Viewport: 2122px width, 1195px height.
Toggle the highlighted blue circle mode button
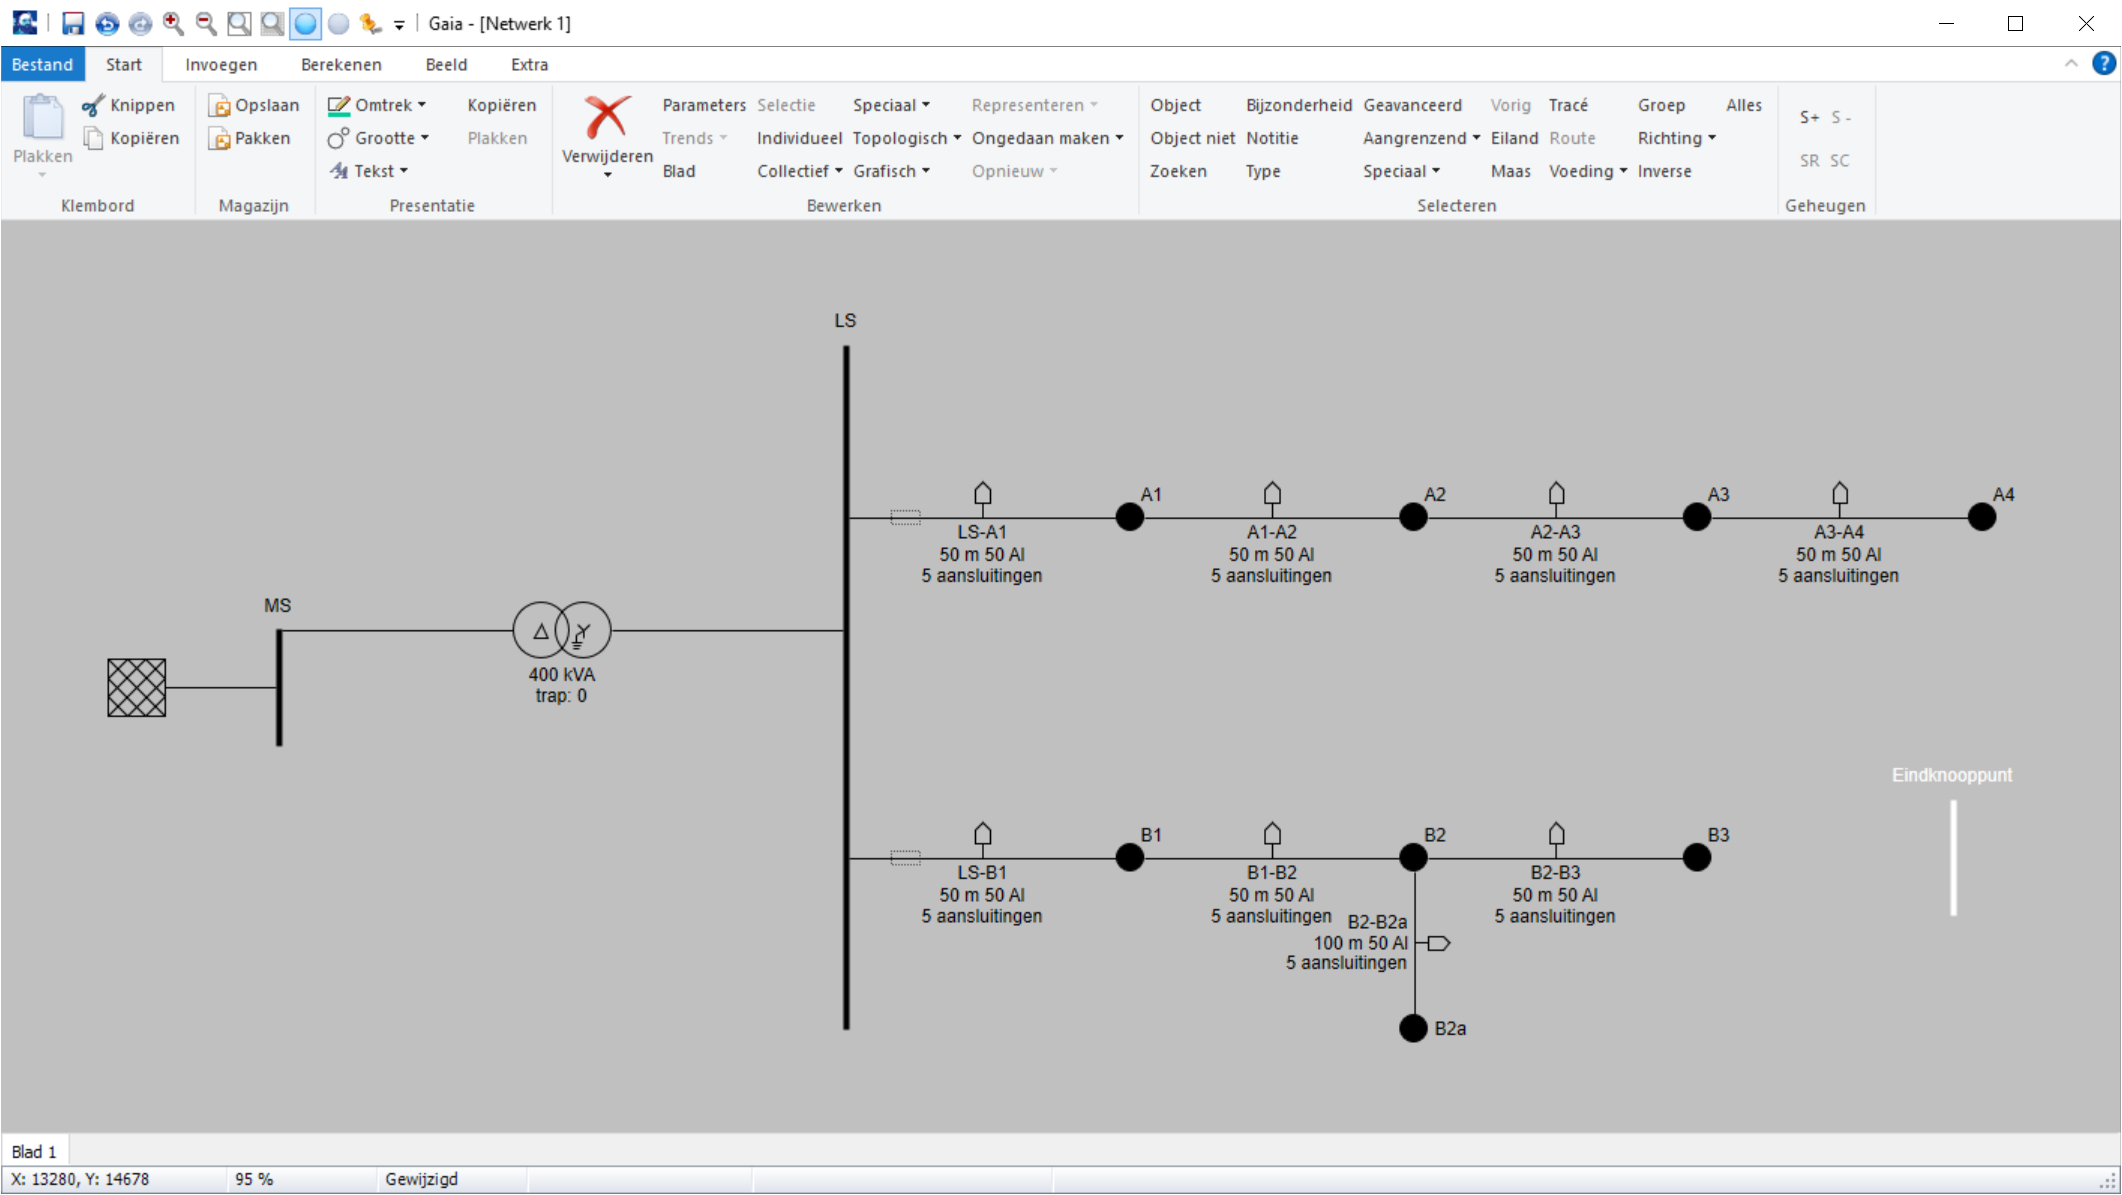click(305, 23)
